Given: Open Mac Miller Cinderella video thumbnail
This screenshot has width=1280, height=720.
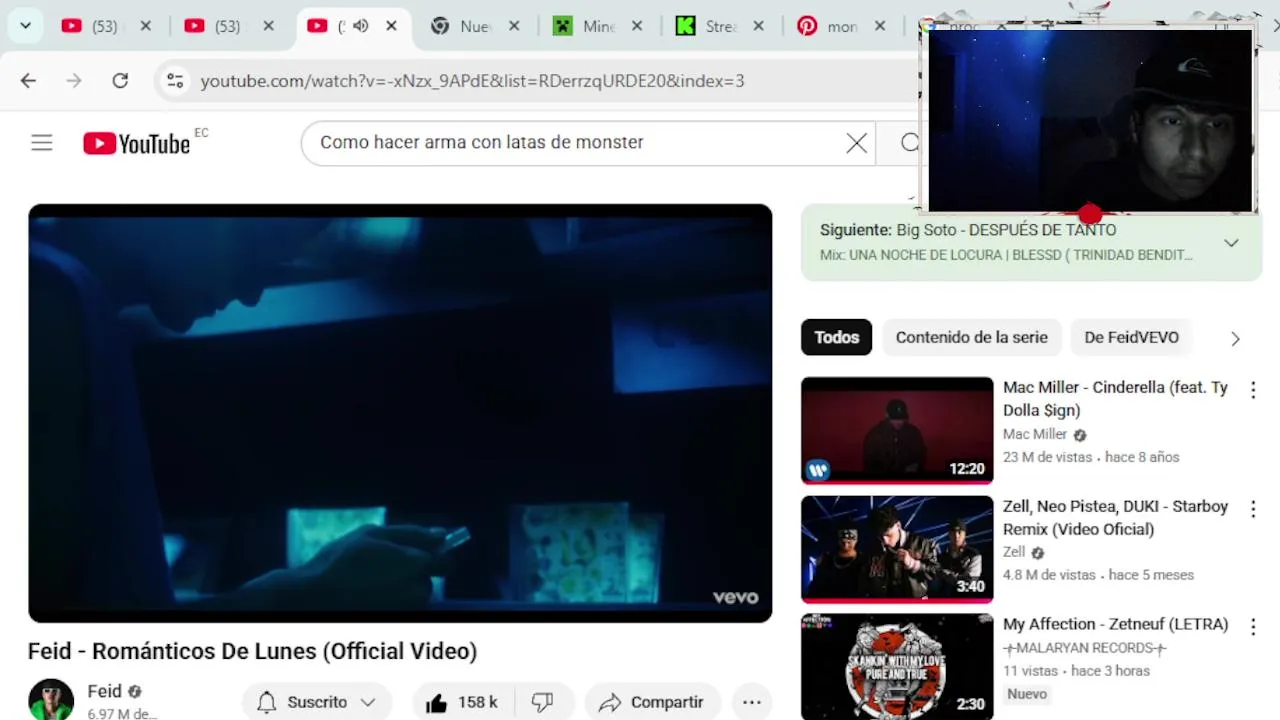Looking at the screenshot, I should (897, 430).
